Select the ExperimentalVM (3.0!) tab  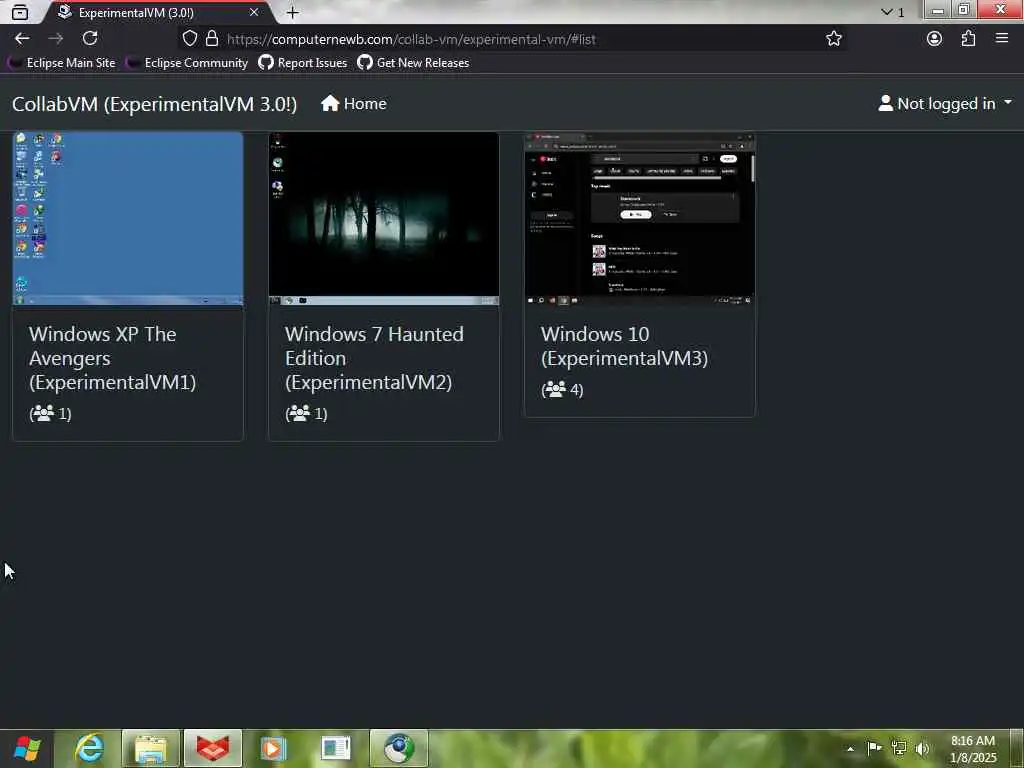tap(159, 12)
